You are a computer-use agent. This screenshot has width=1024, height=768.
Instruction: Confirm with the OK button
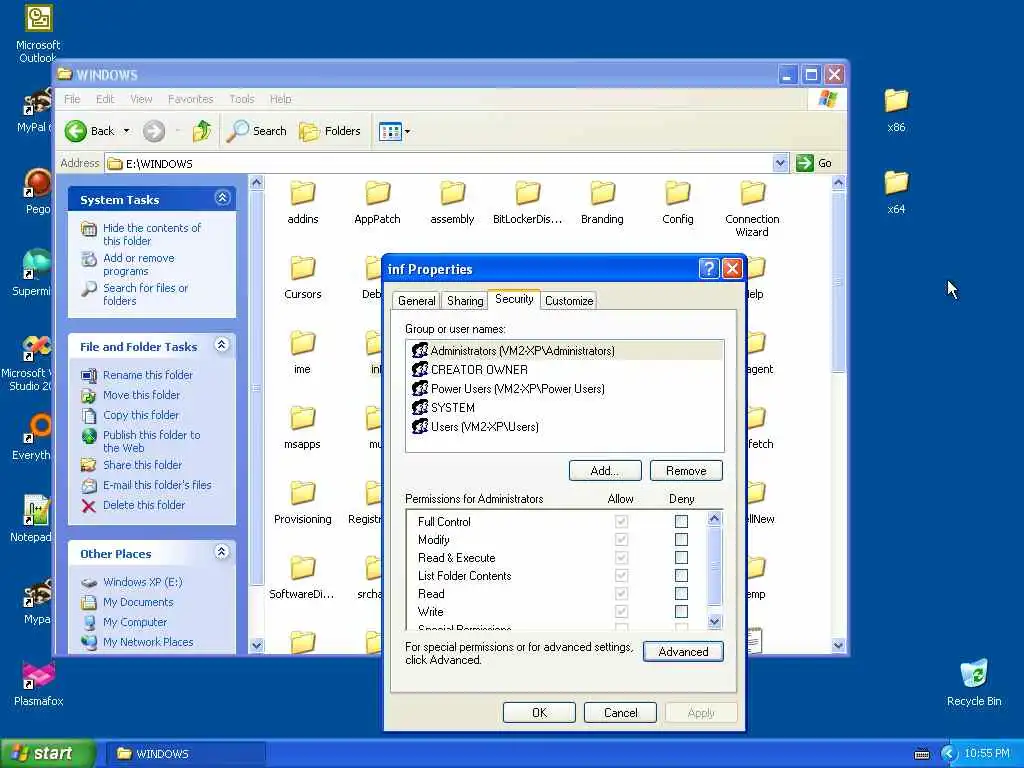coord(539,713)
